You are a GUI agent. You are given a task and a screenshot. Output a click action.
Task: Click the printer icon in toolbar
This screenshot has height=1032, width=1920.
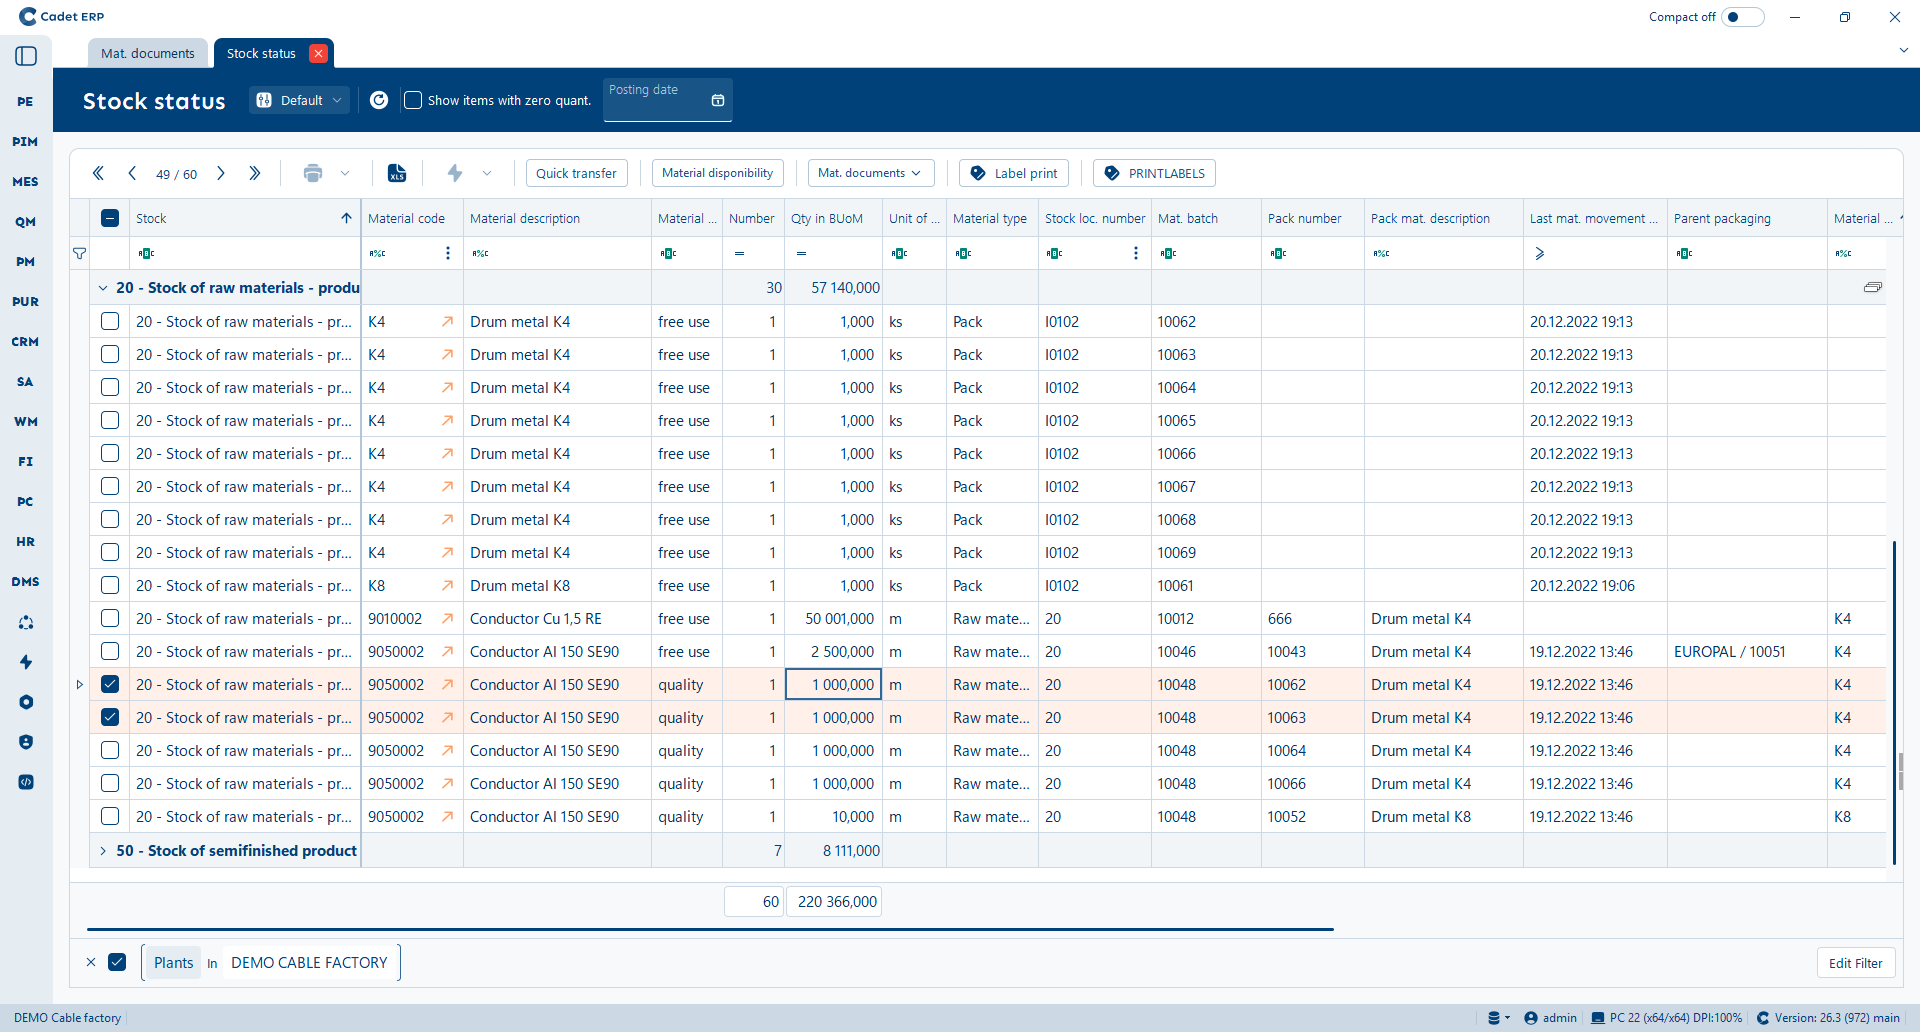[x=313, y=173]
